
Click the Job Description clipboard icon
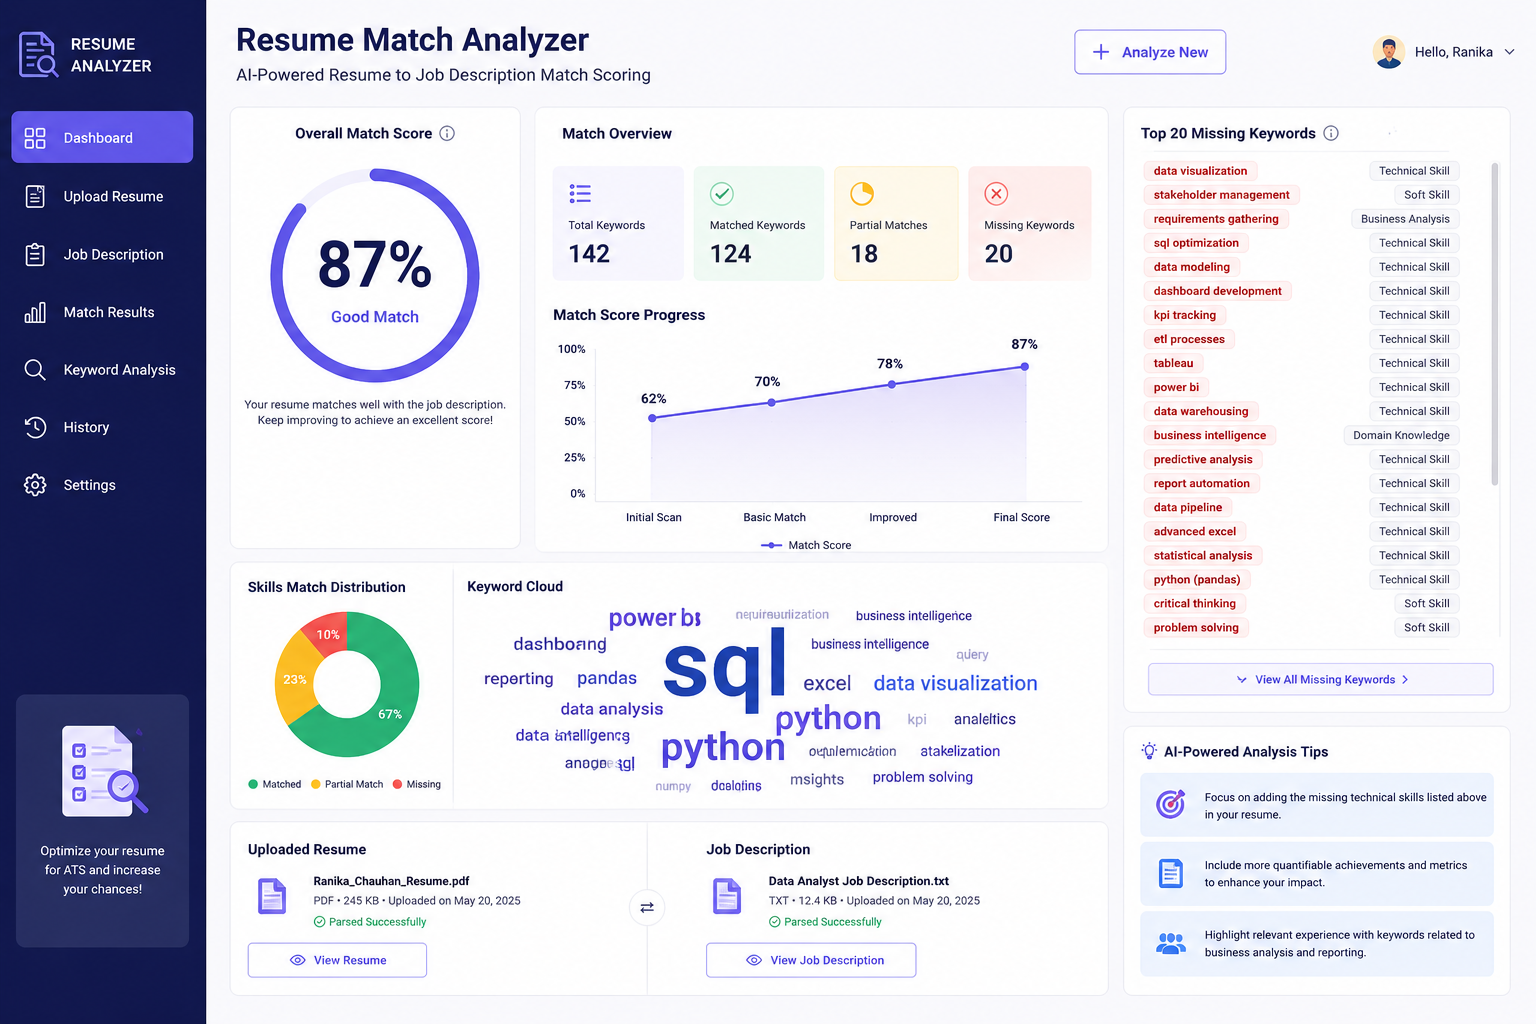coord(35,254)
